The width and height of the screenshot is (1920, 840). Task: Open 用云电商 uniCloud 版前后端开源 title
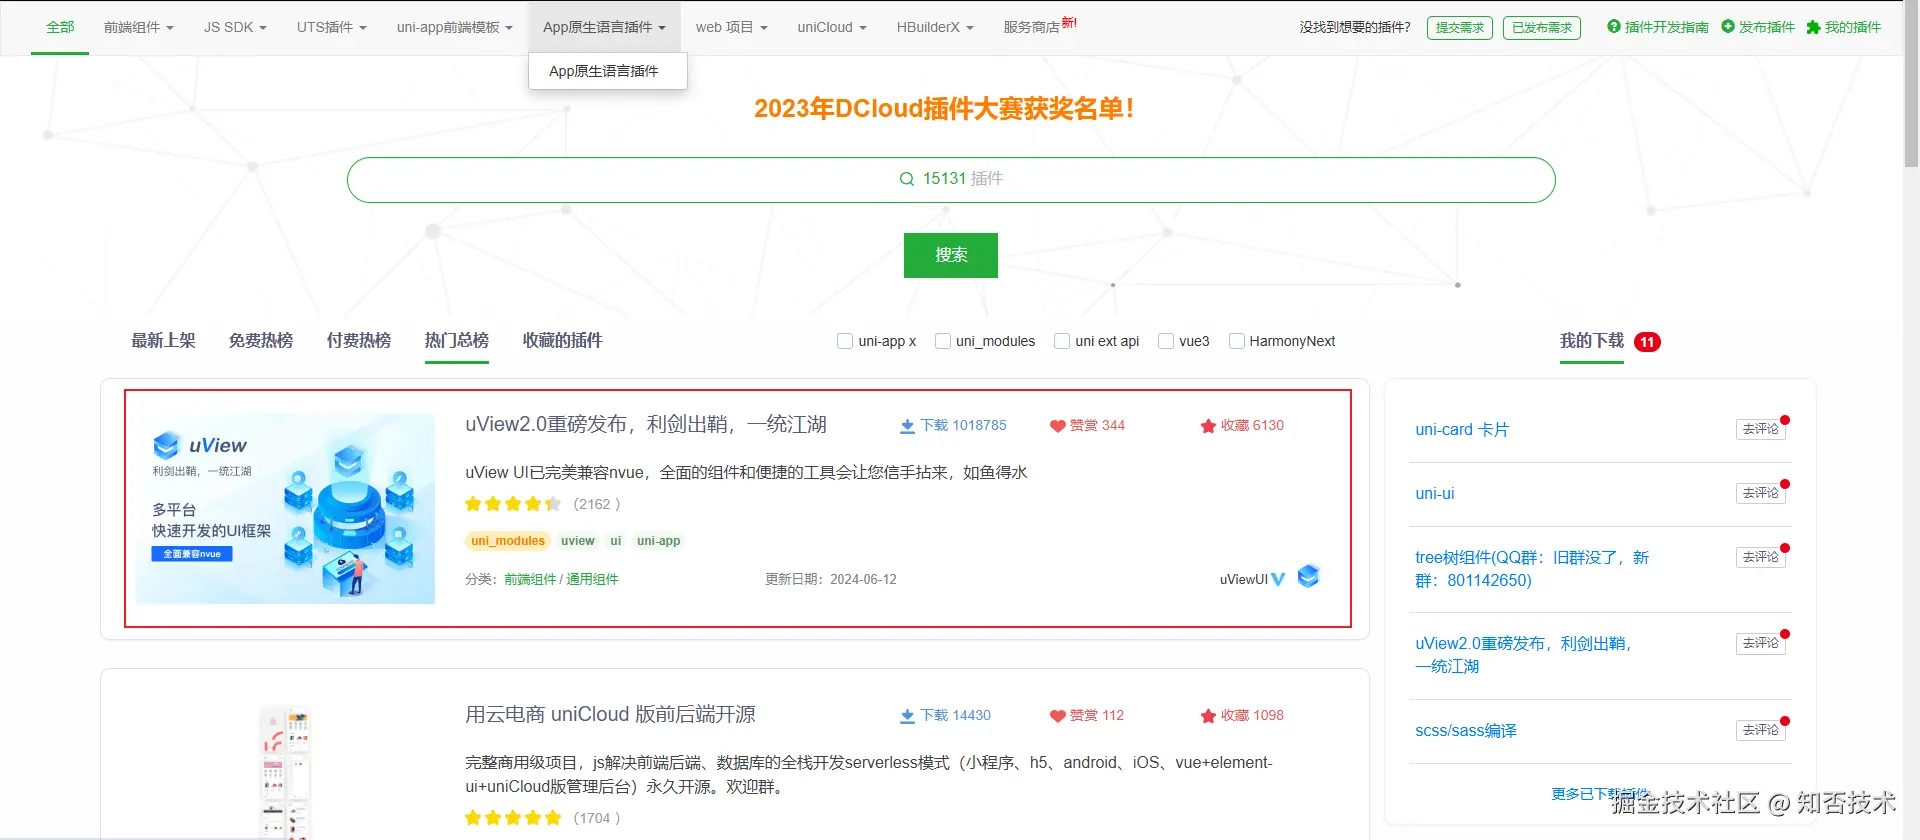[610, 715]
